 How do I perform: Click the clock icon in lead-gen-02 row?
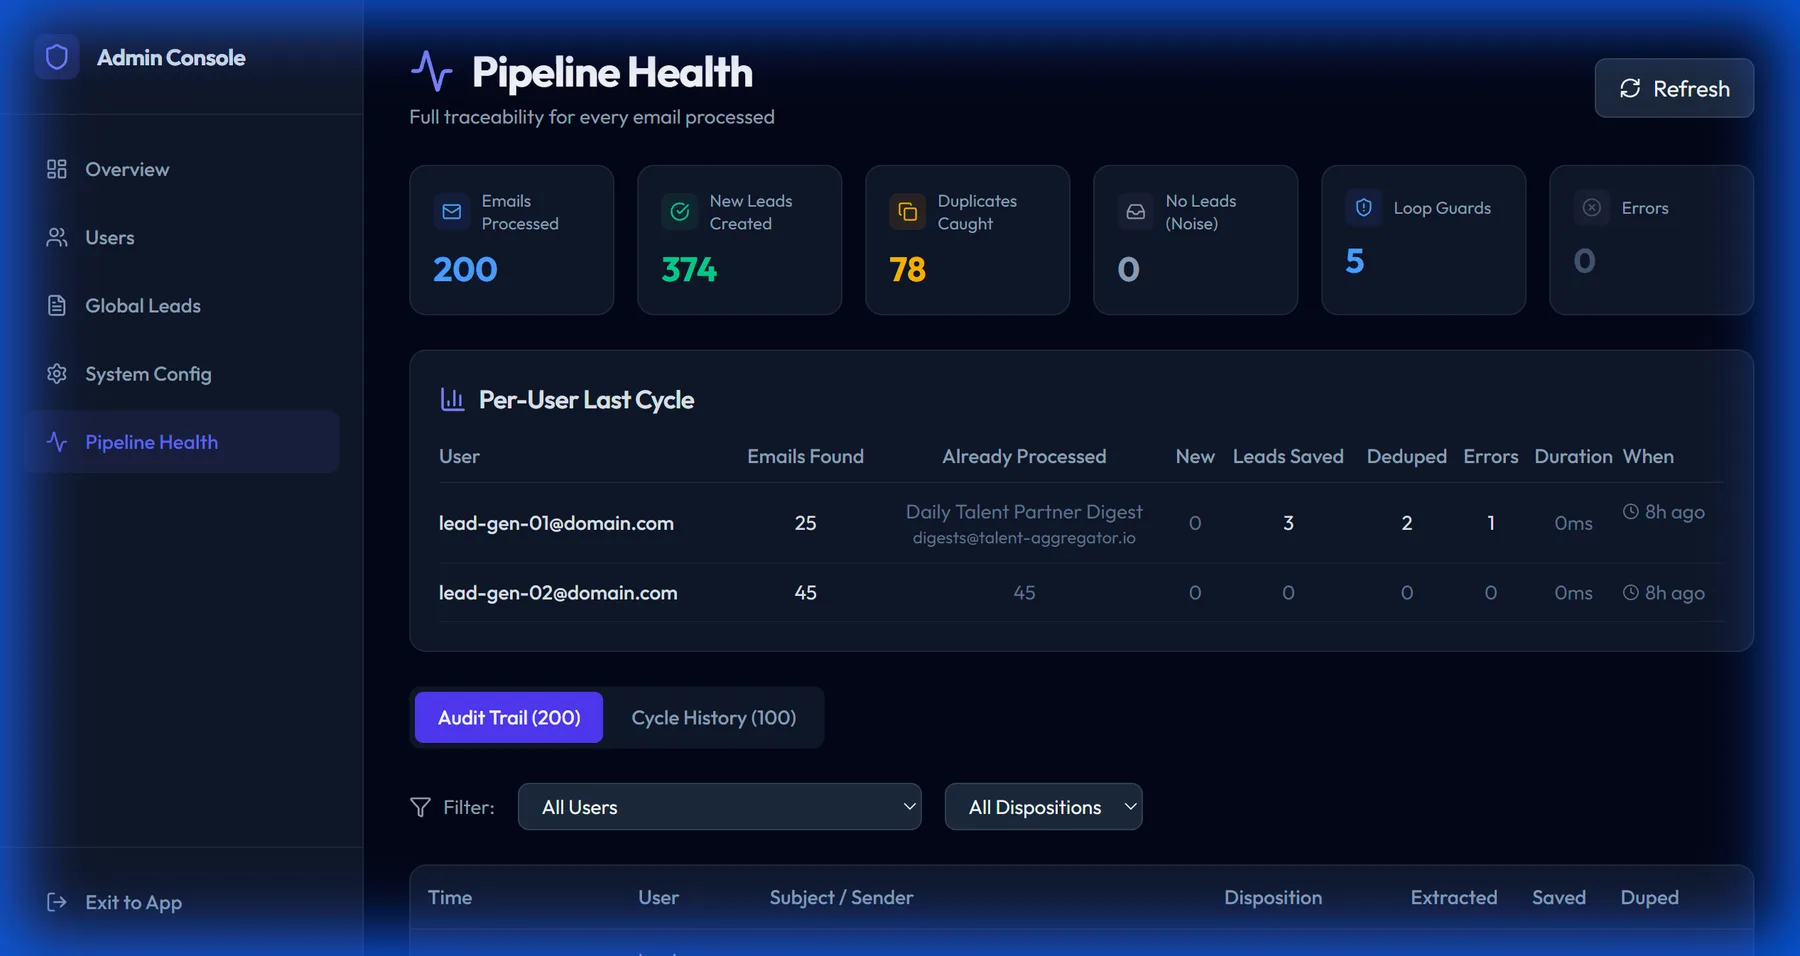click(1631, 592)
